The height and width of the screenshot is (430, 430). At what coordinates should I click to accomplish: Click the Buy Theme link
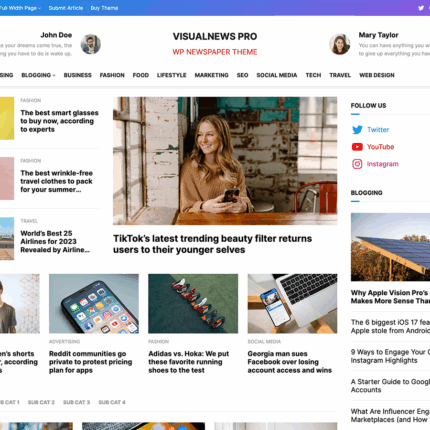point(104,8)
